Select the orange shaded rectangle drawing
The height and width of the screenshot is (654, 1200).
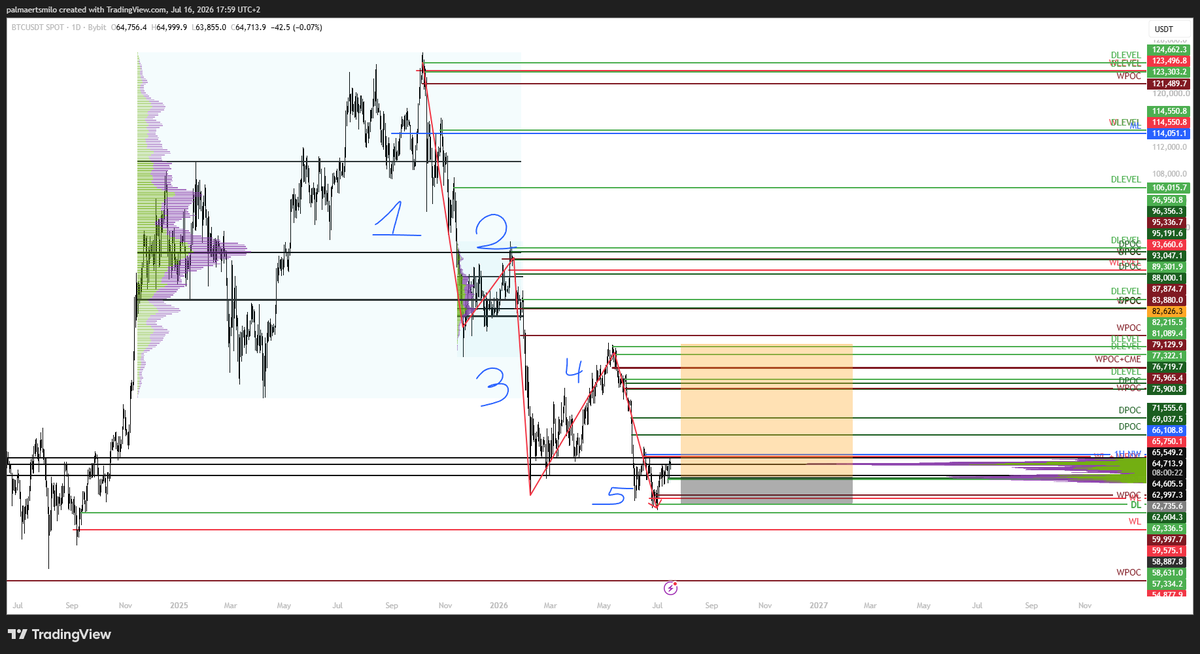(x=767, y=411)
